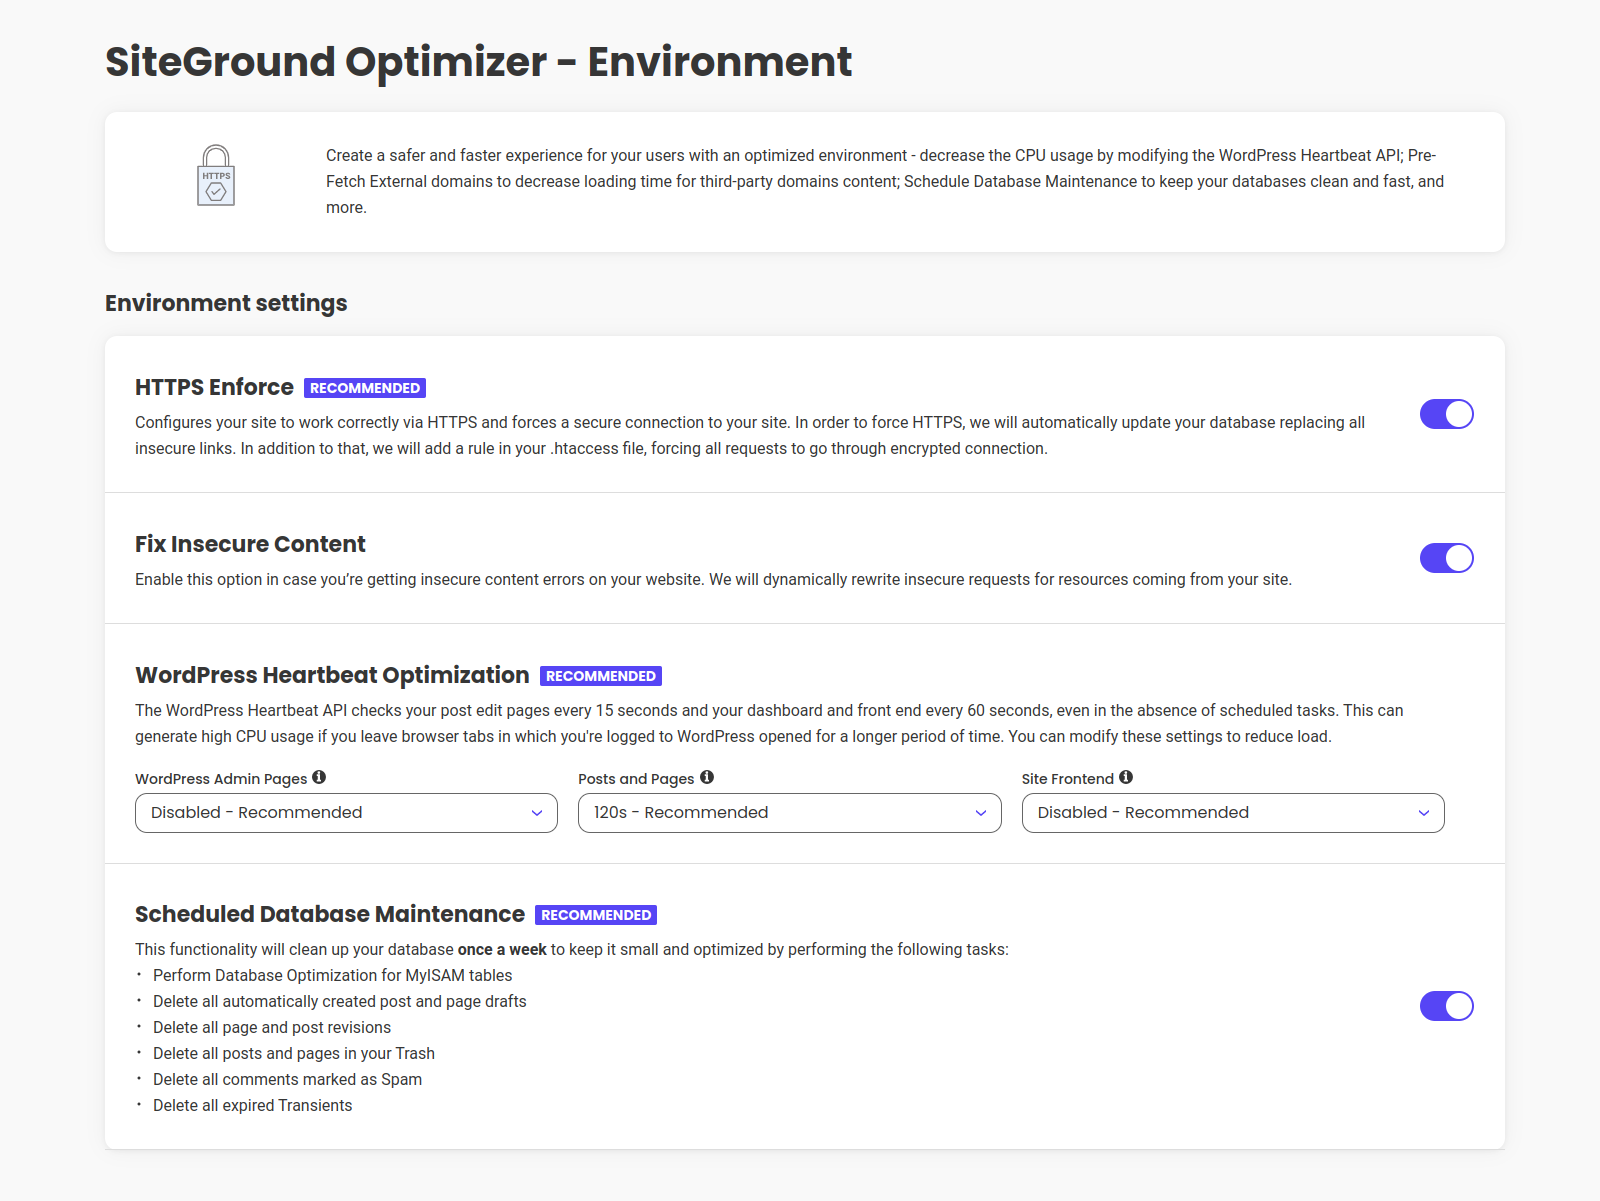Click the HTTPS Enforce heading
This screenshot has width=1600, height=1201.
[214, 387]
